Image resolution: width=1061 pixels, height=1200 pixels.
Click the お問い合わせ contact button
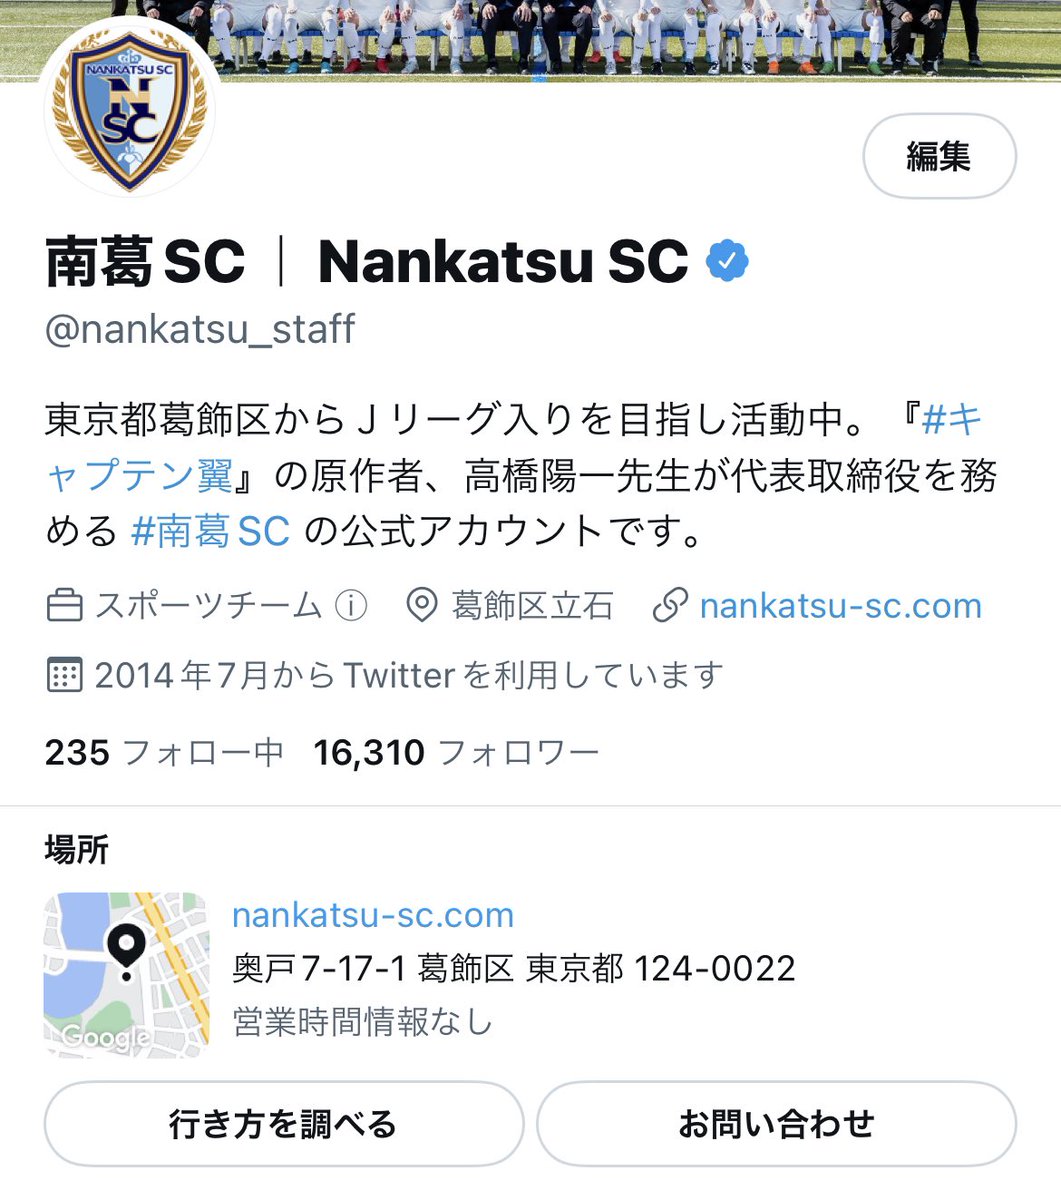776,1124
